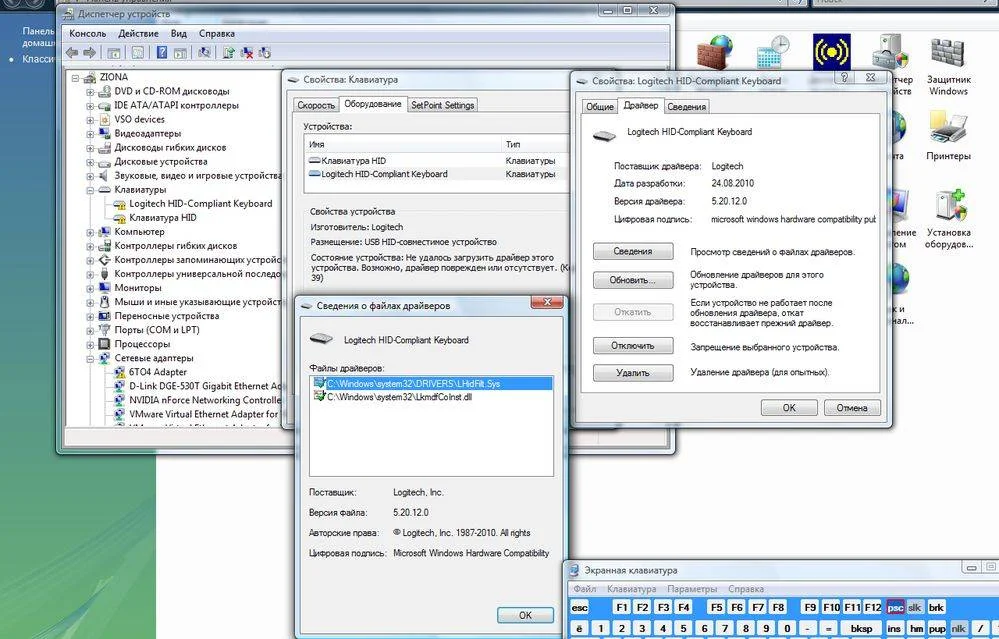The image size is (999, 639).
Task: Open Properties via the toolbar sheet icon
Action: point(138,53)
